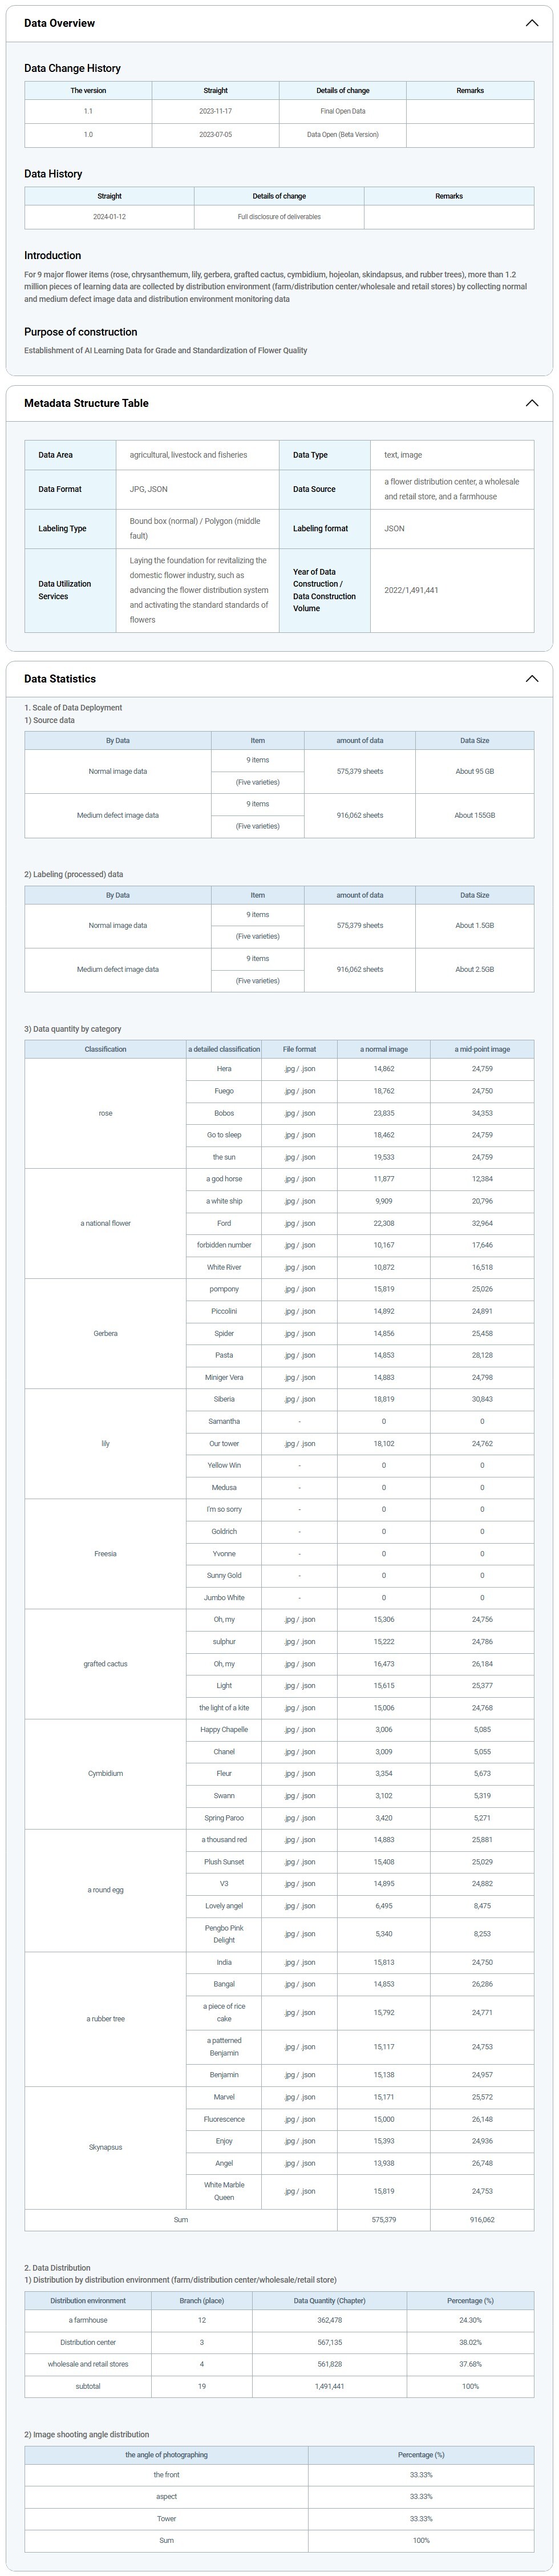Select the Full disclosure of deliverables cell
This screenshot has width=559, height=2576.
tap(279, 216)
